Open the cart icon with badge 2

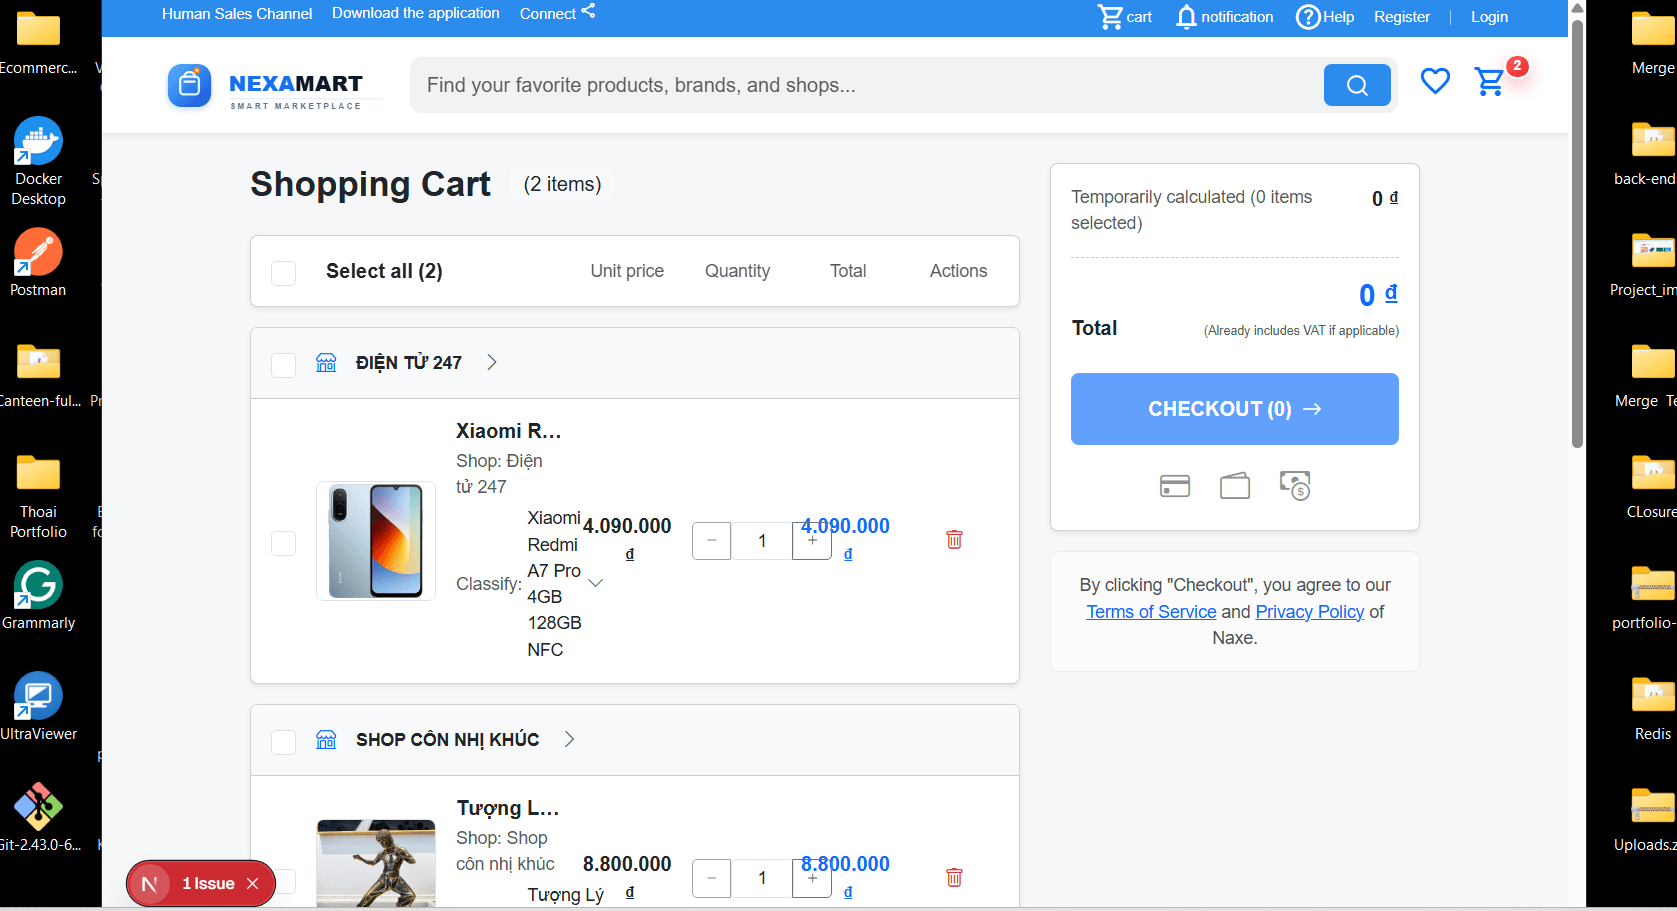click(1490, 81)
